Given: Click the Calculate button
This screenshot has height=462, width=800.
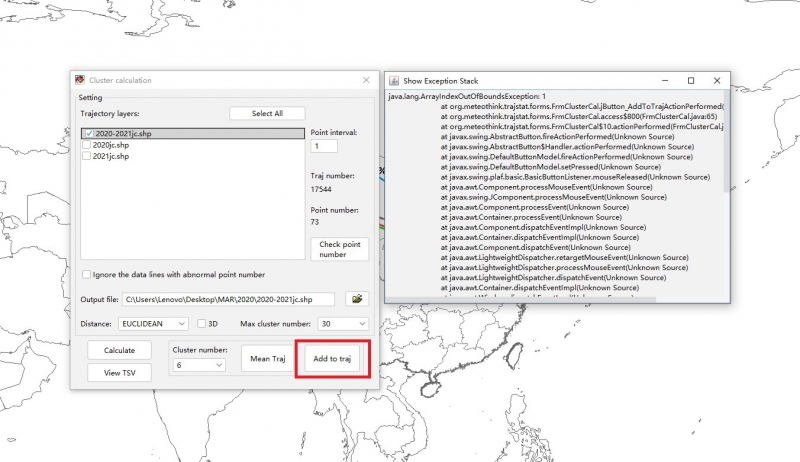Looking at the screenshot, I should tap(119, 350).
